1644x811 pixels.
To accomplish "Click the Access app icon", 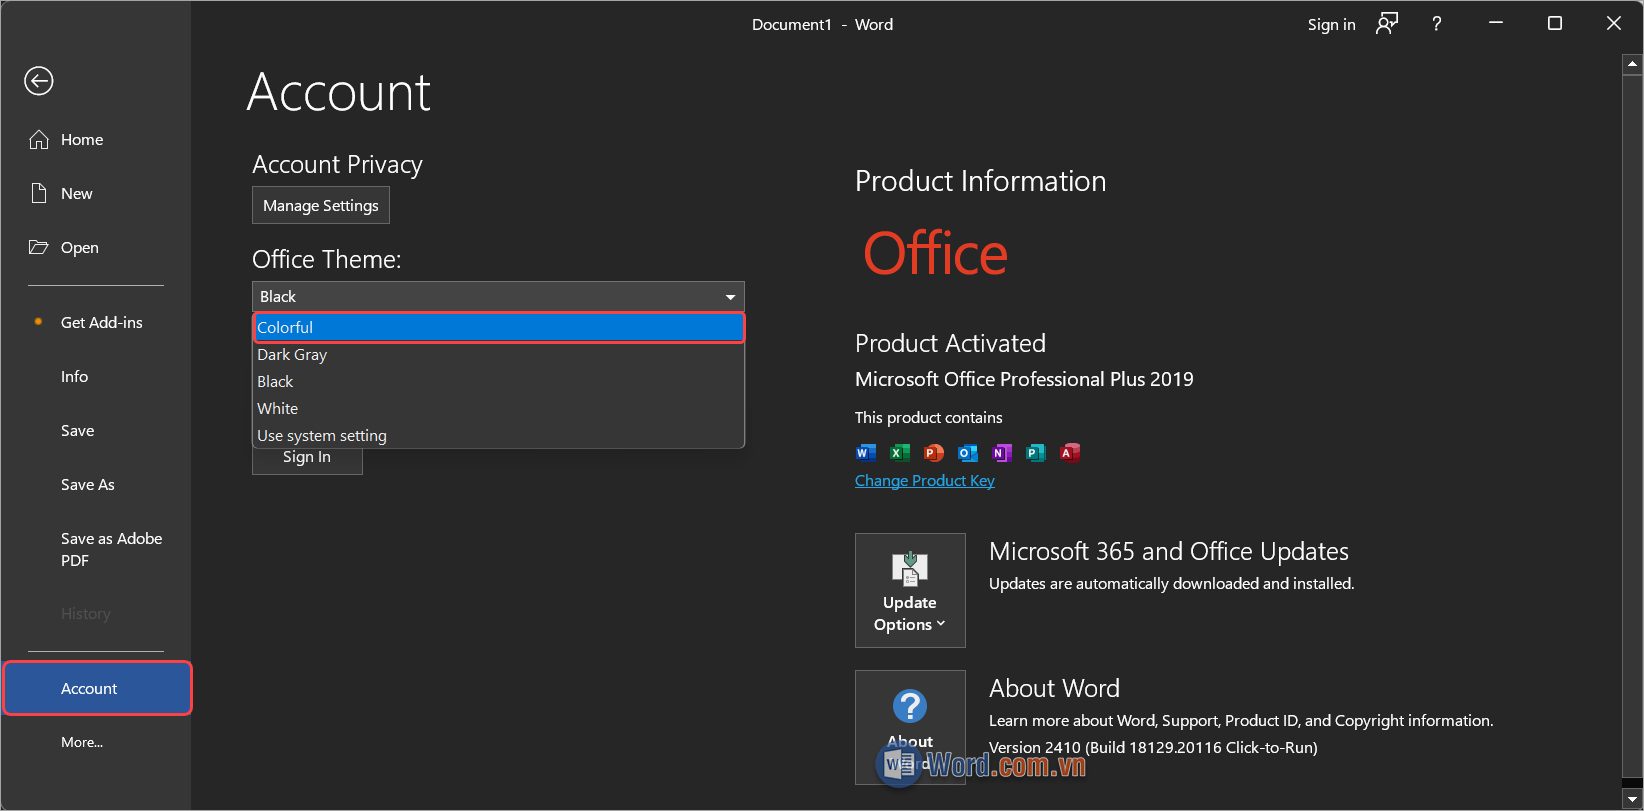I will click(x=1070, y=452).
